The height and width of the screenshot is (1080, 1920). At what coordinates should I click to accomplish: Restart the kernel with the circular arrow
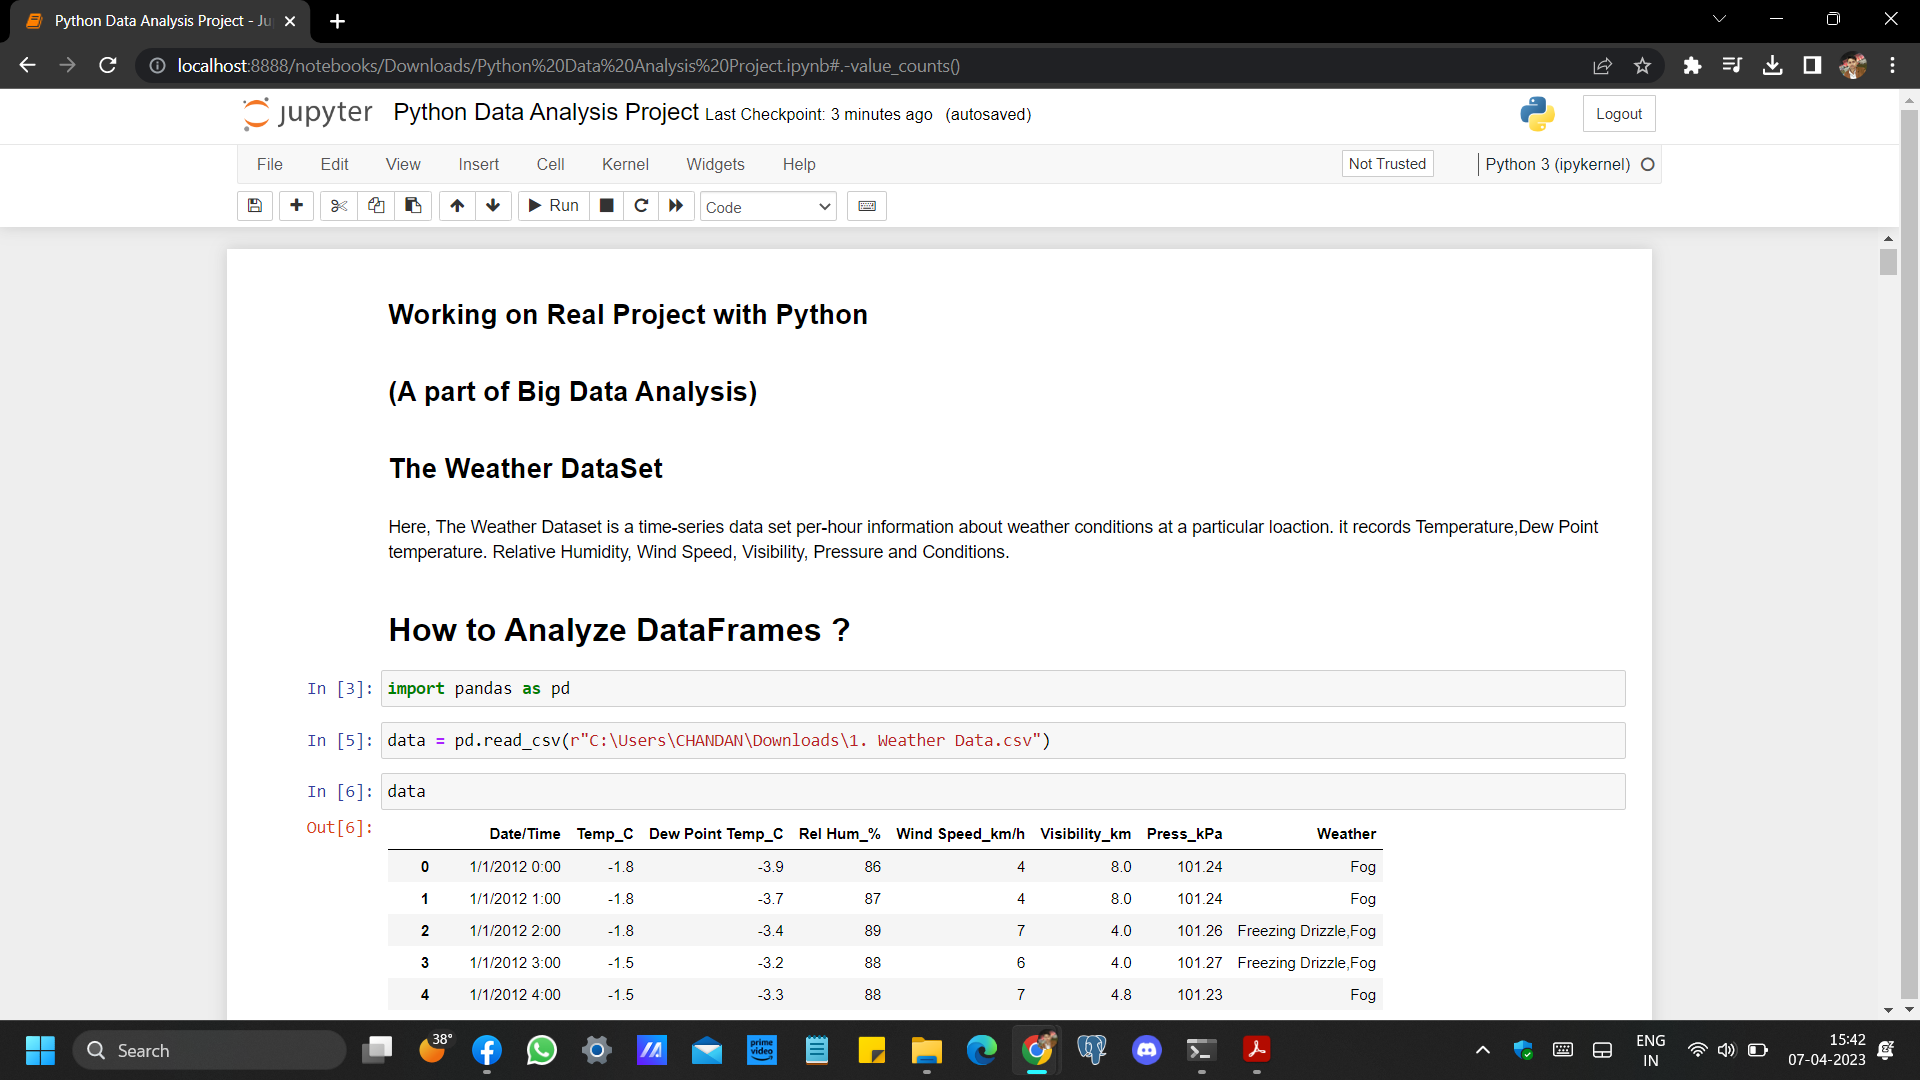point(641,206)
